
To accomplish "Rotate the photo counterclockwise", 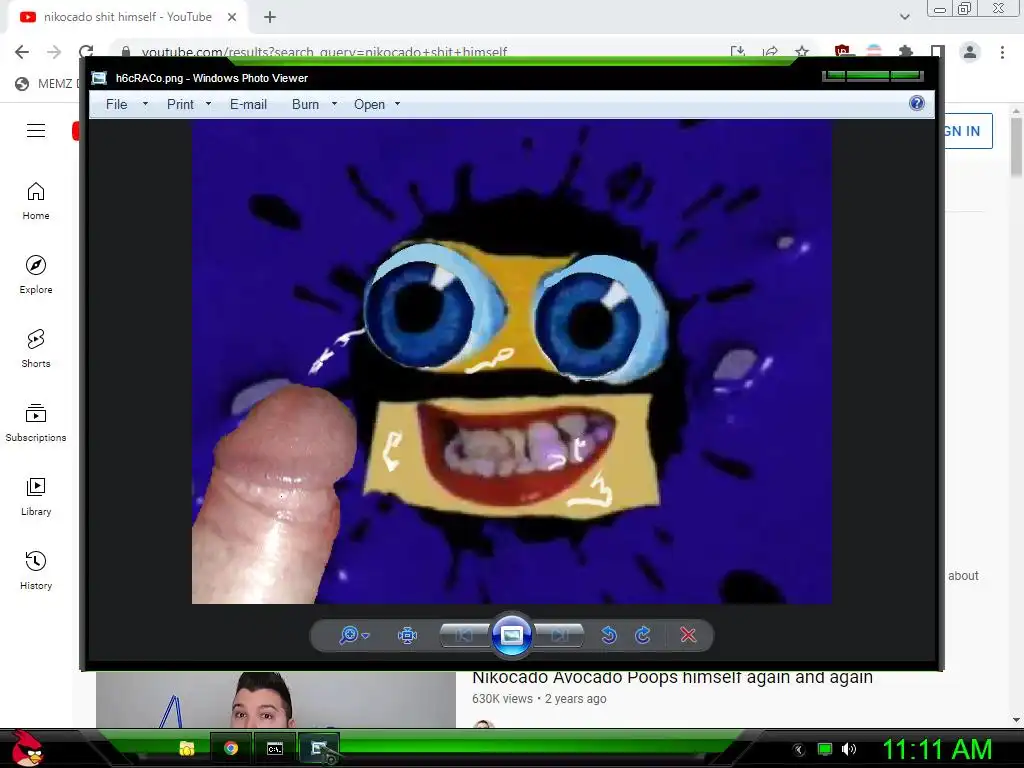I will [609, 635].
